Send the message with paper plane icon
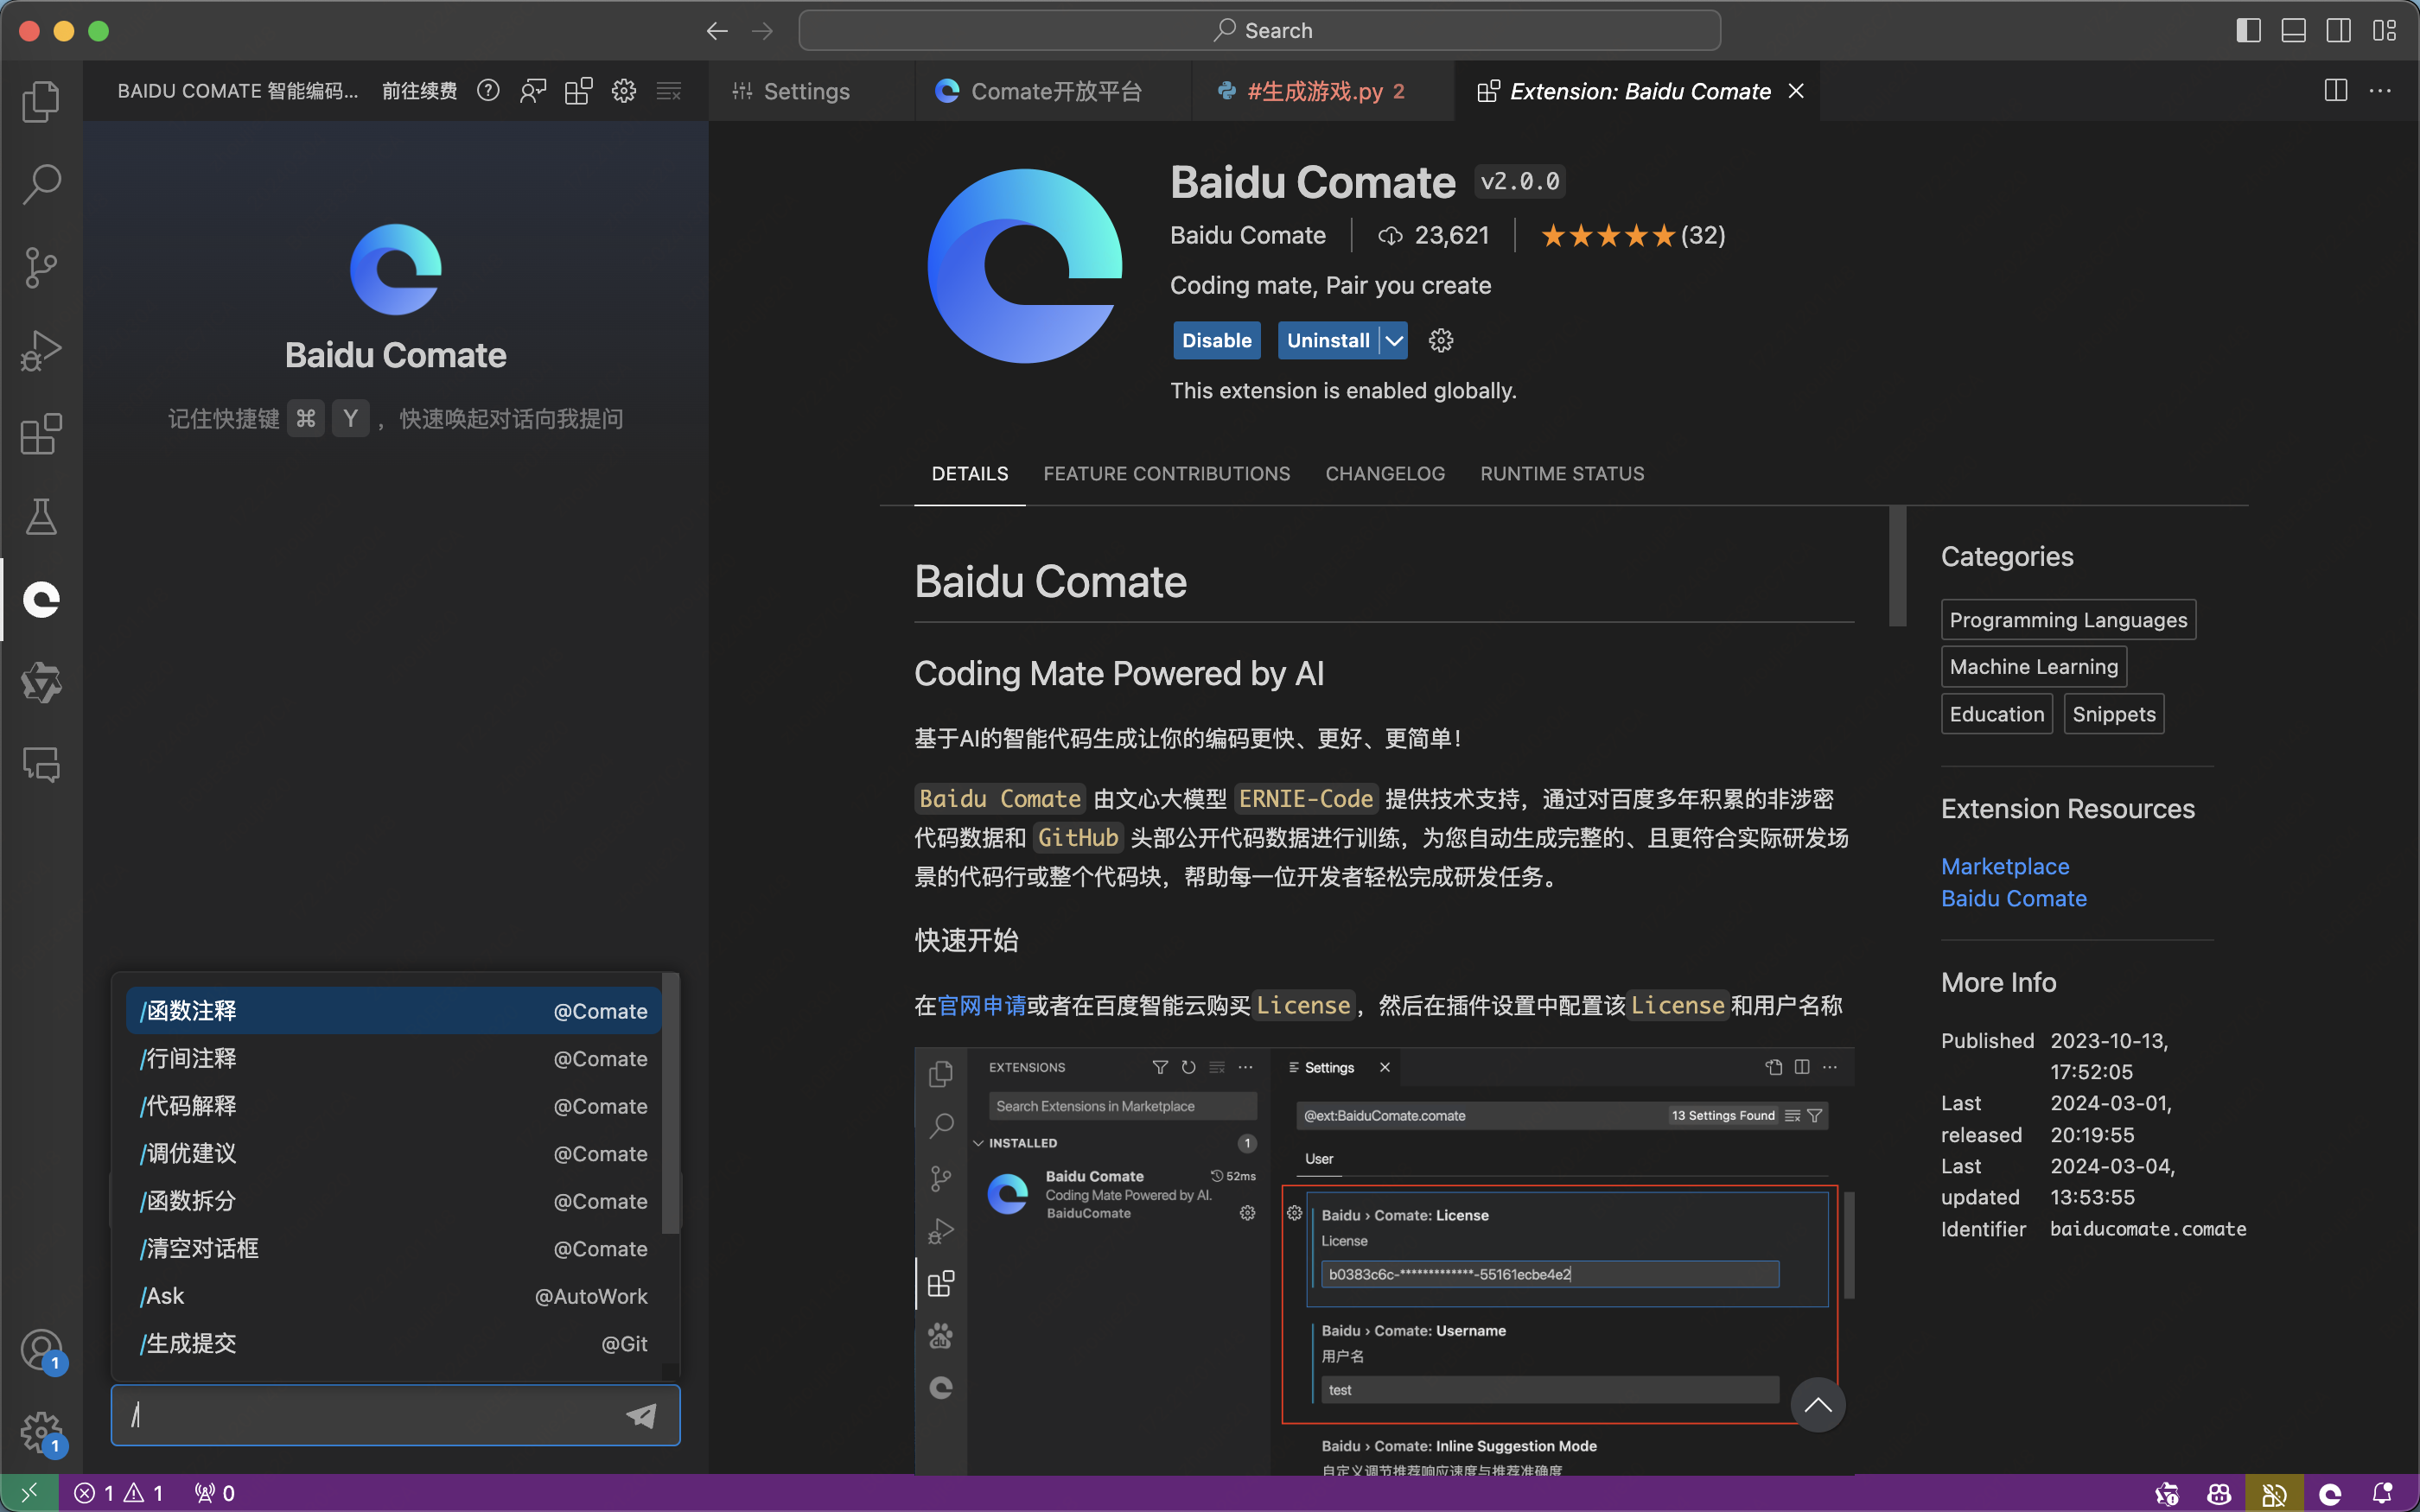 [641, 1415]
